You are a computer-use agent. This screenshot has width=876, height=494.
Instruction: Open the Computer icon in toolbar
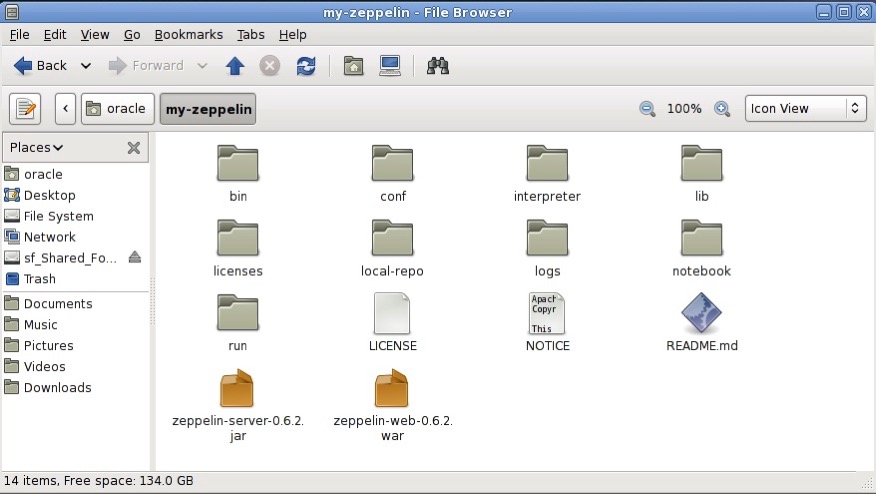click(390, 66)
